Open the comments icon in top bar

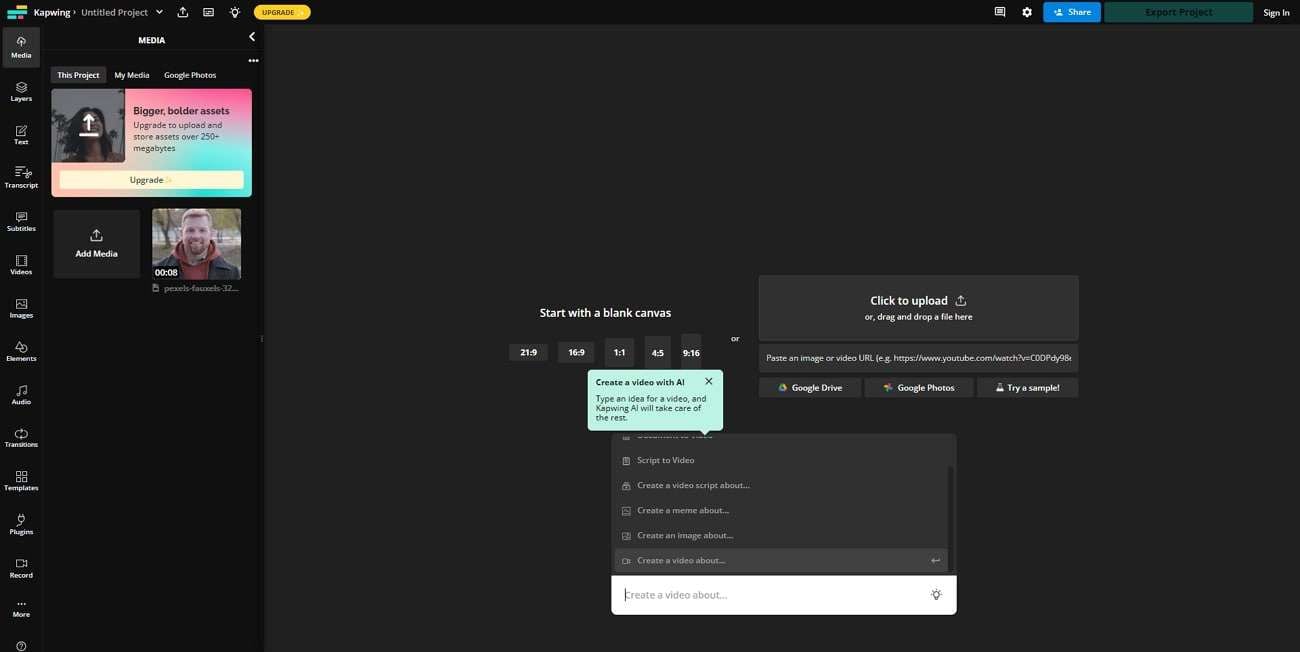pyautogui.click(x=1000, y=12)
